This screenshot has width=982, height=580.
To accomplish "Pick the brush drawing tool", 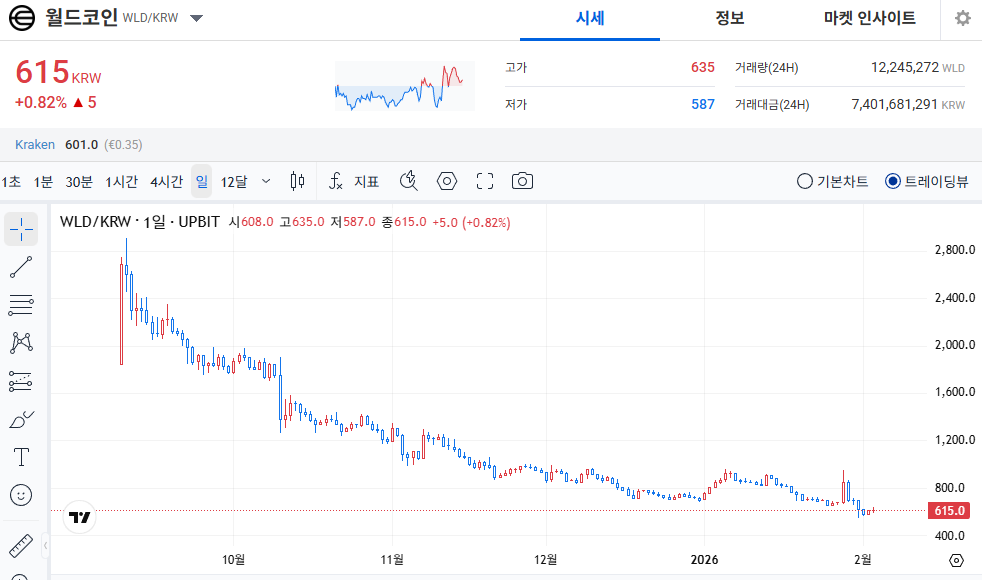I will point(21,419).
